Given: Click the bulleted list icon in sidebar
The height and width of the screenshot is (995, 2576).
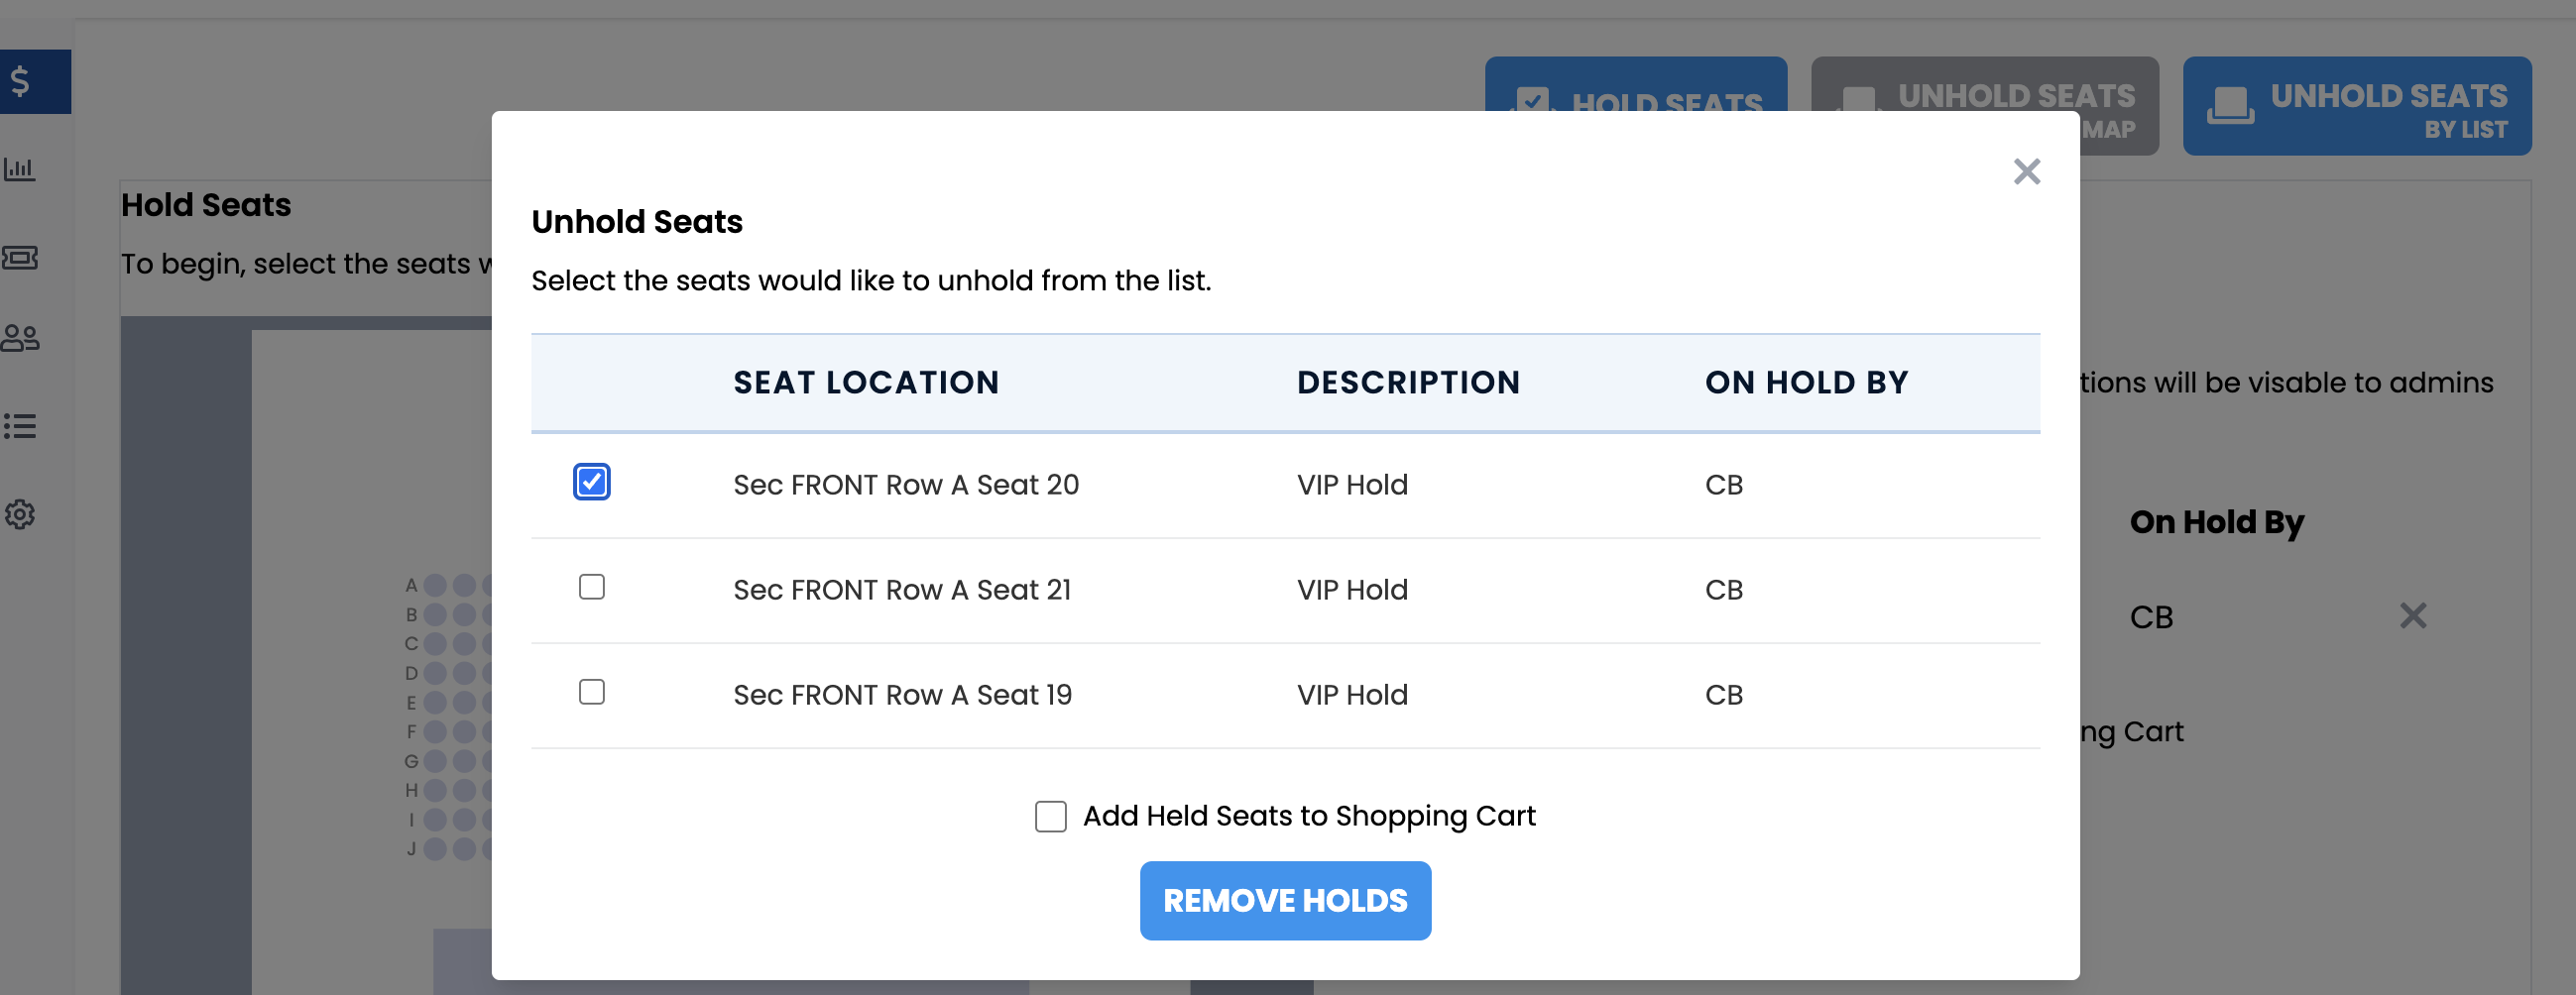Looking at the screenshot, I should [x=20, y=426].
